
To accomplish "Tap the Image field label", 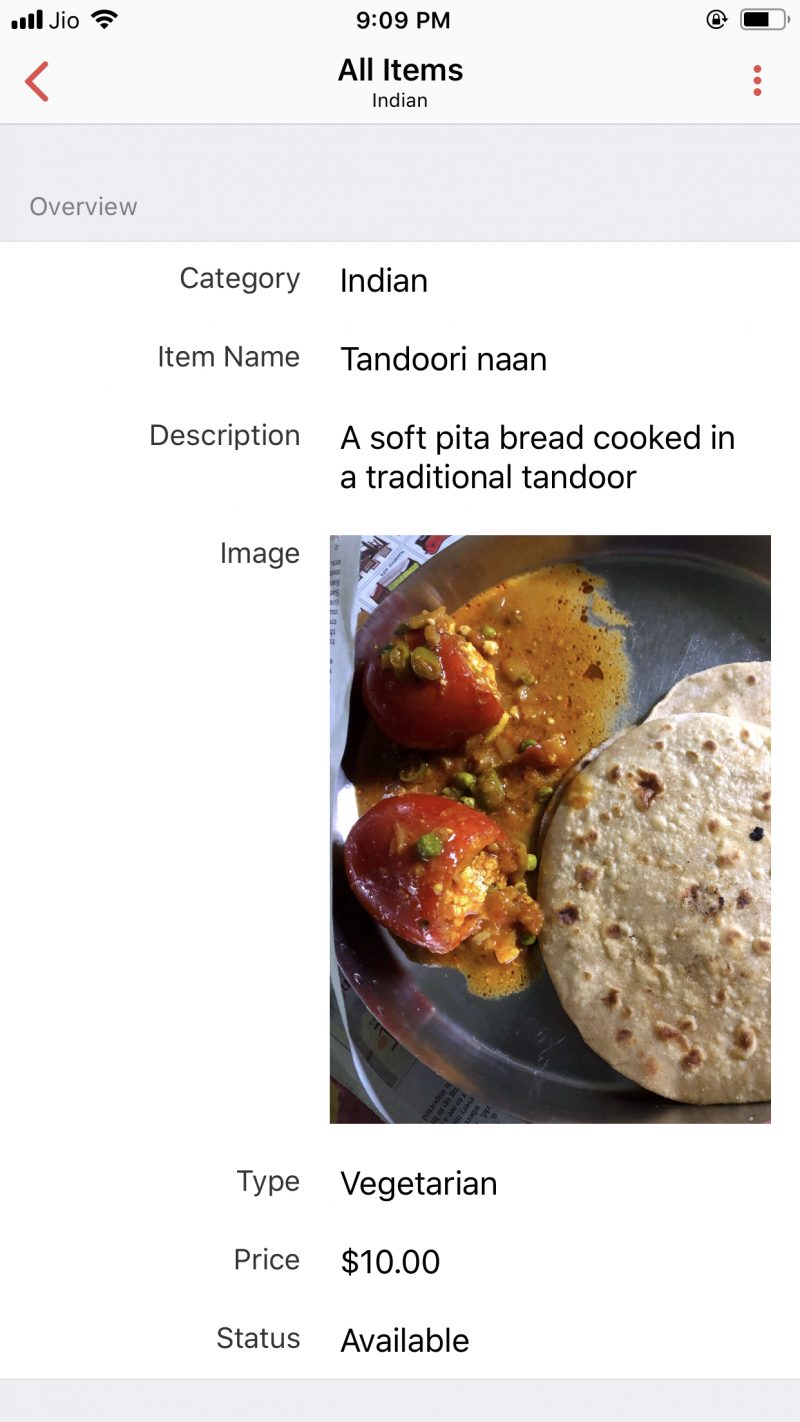I will coord(260,554).
